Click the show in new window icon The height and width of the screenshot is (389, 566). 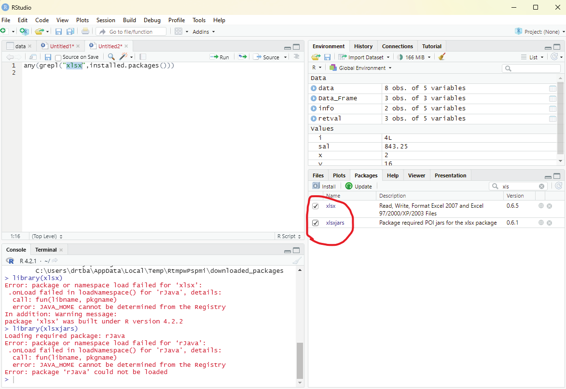(x=33, y=57)
